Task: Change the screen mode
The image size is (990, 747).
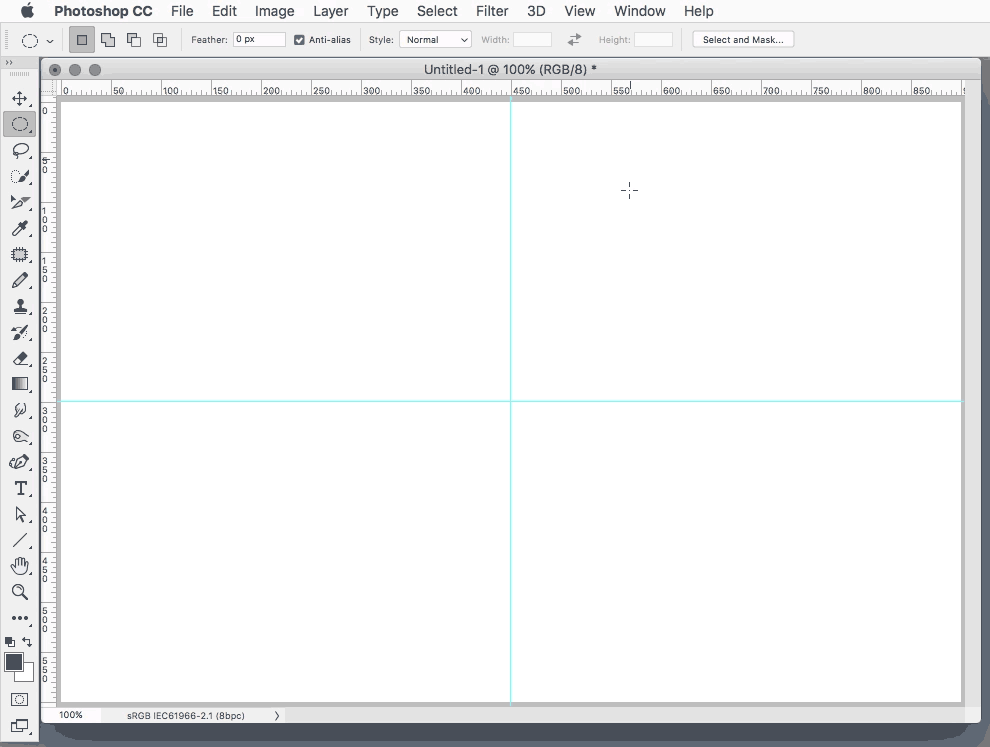Action: pos(20,726)
